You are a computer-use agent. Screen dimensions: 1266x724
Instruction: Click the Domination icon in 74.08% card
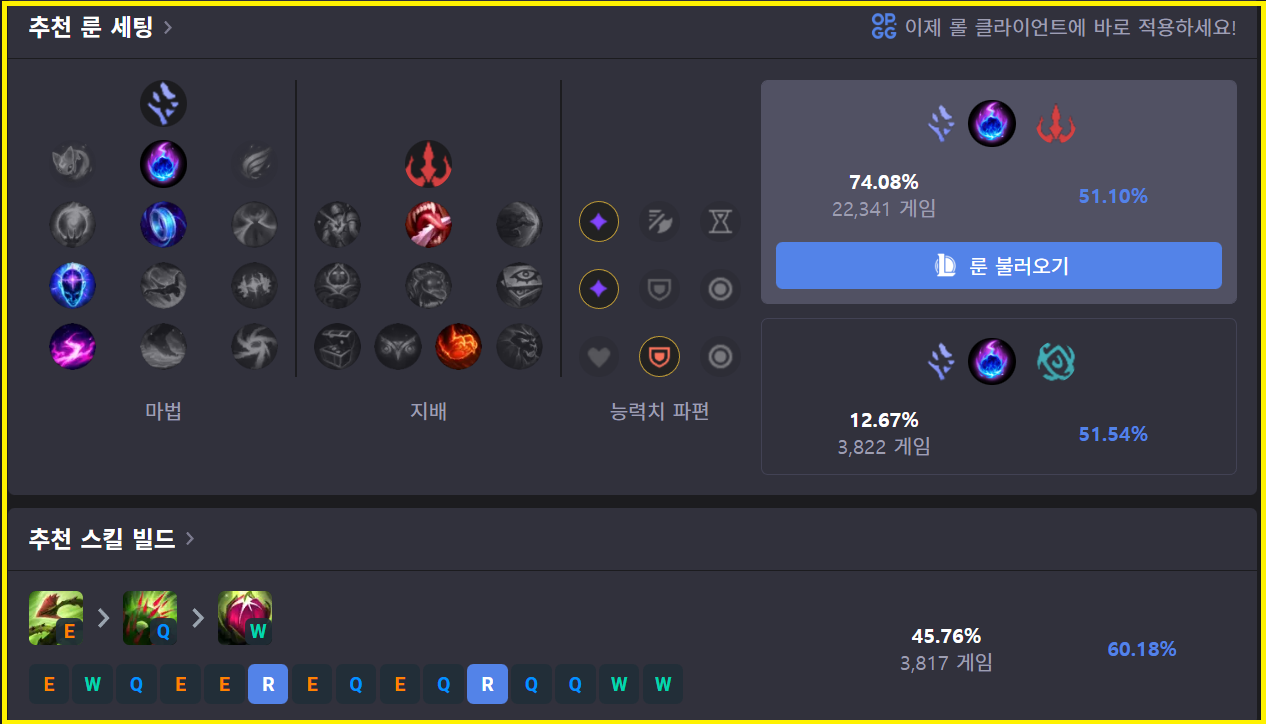1055,125
